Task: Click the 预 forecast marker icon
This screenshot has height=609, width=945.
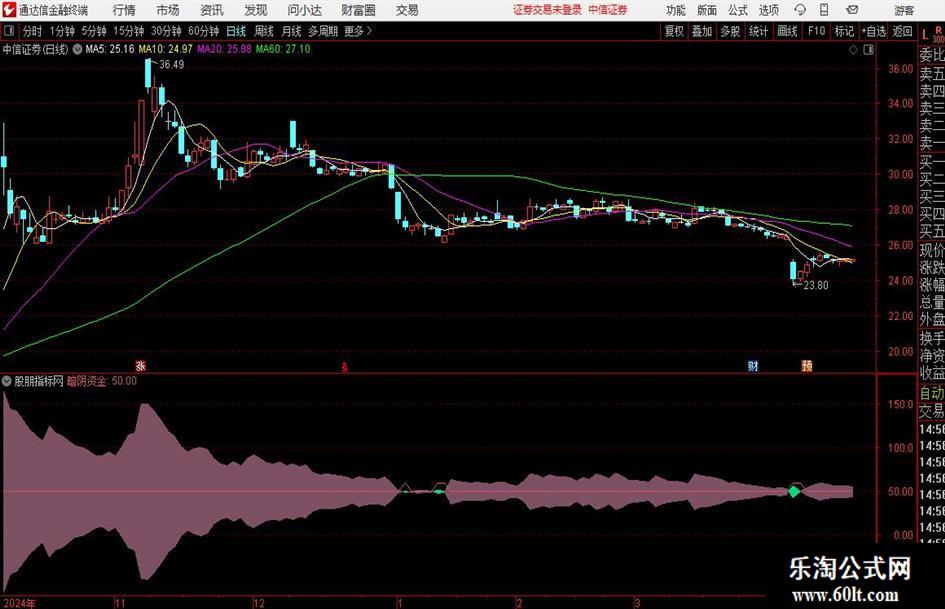Action: click(807, 365)
